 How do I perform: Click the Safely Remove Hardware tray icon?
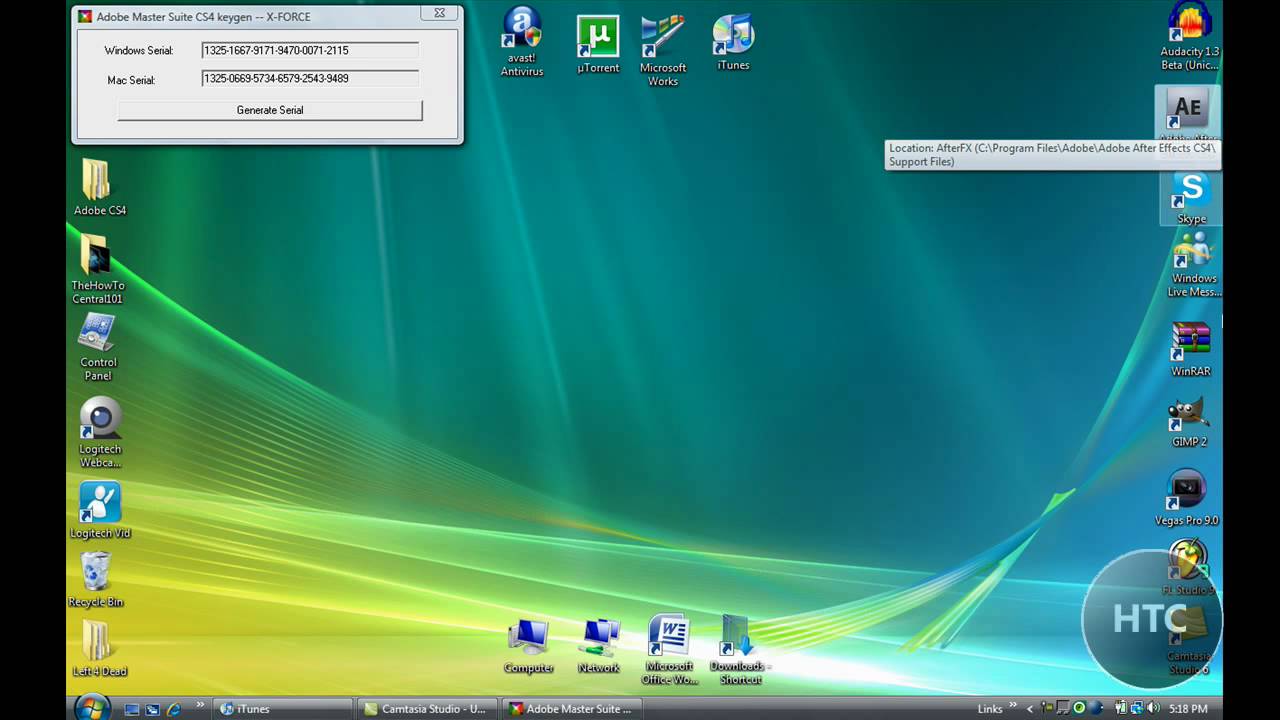[x=1046, y=708]
